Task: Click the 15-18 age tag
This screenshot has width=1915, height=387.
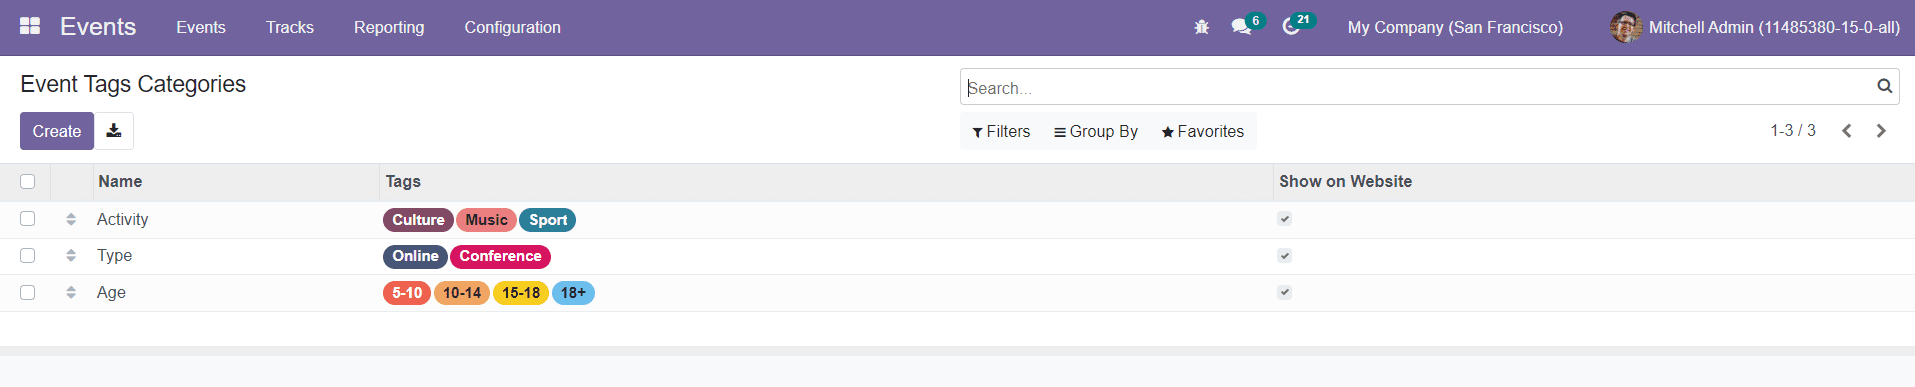Action: tap(521, 293)
